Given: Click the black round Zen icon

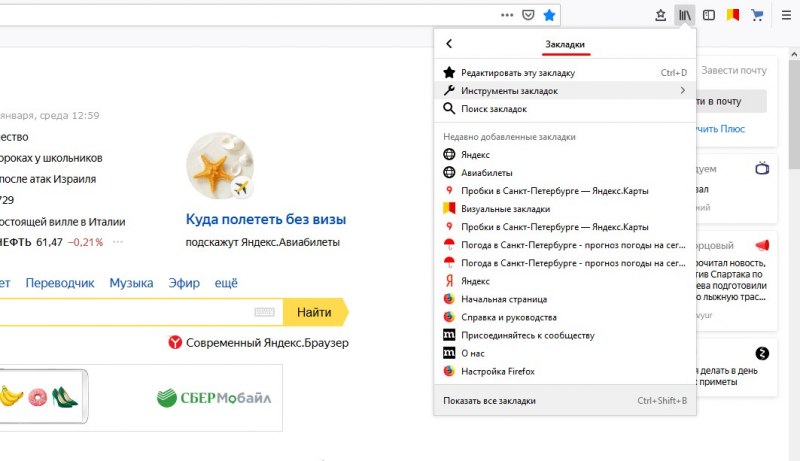Looking at the screenshot, I should pos(762,353).
